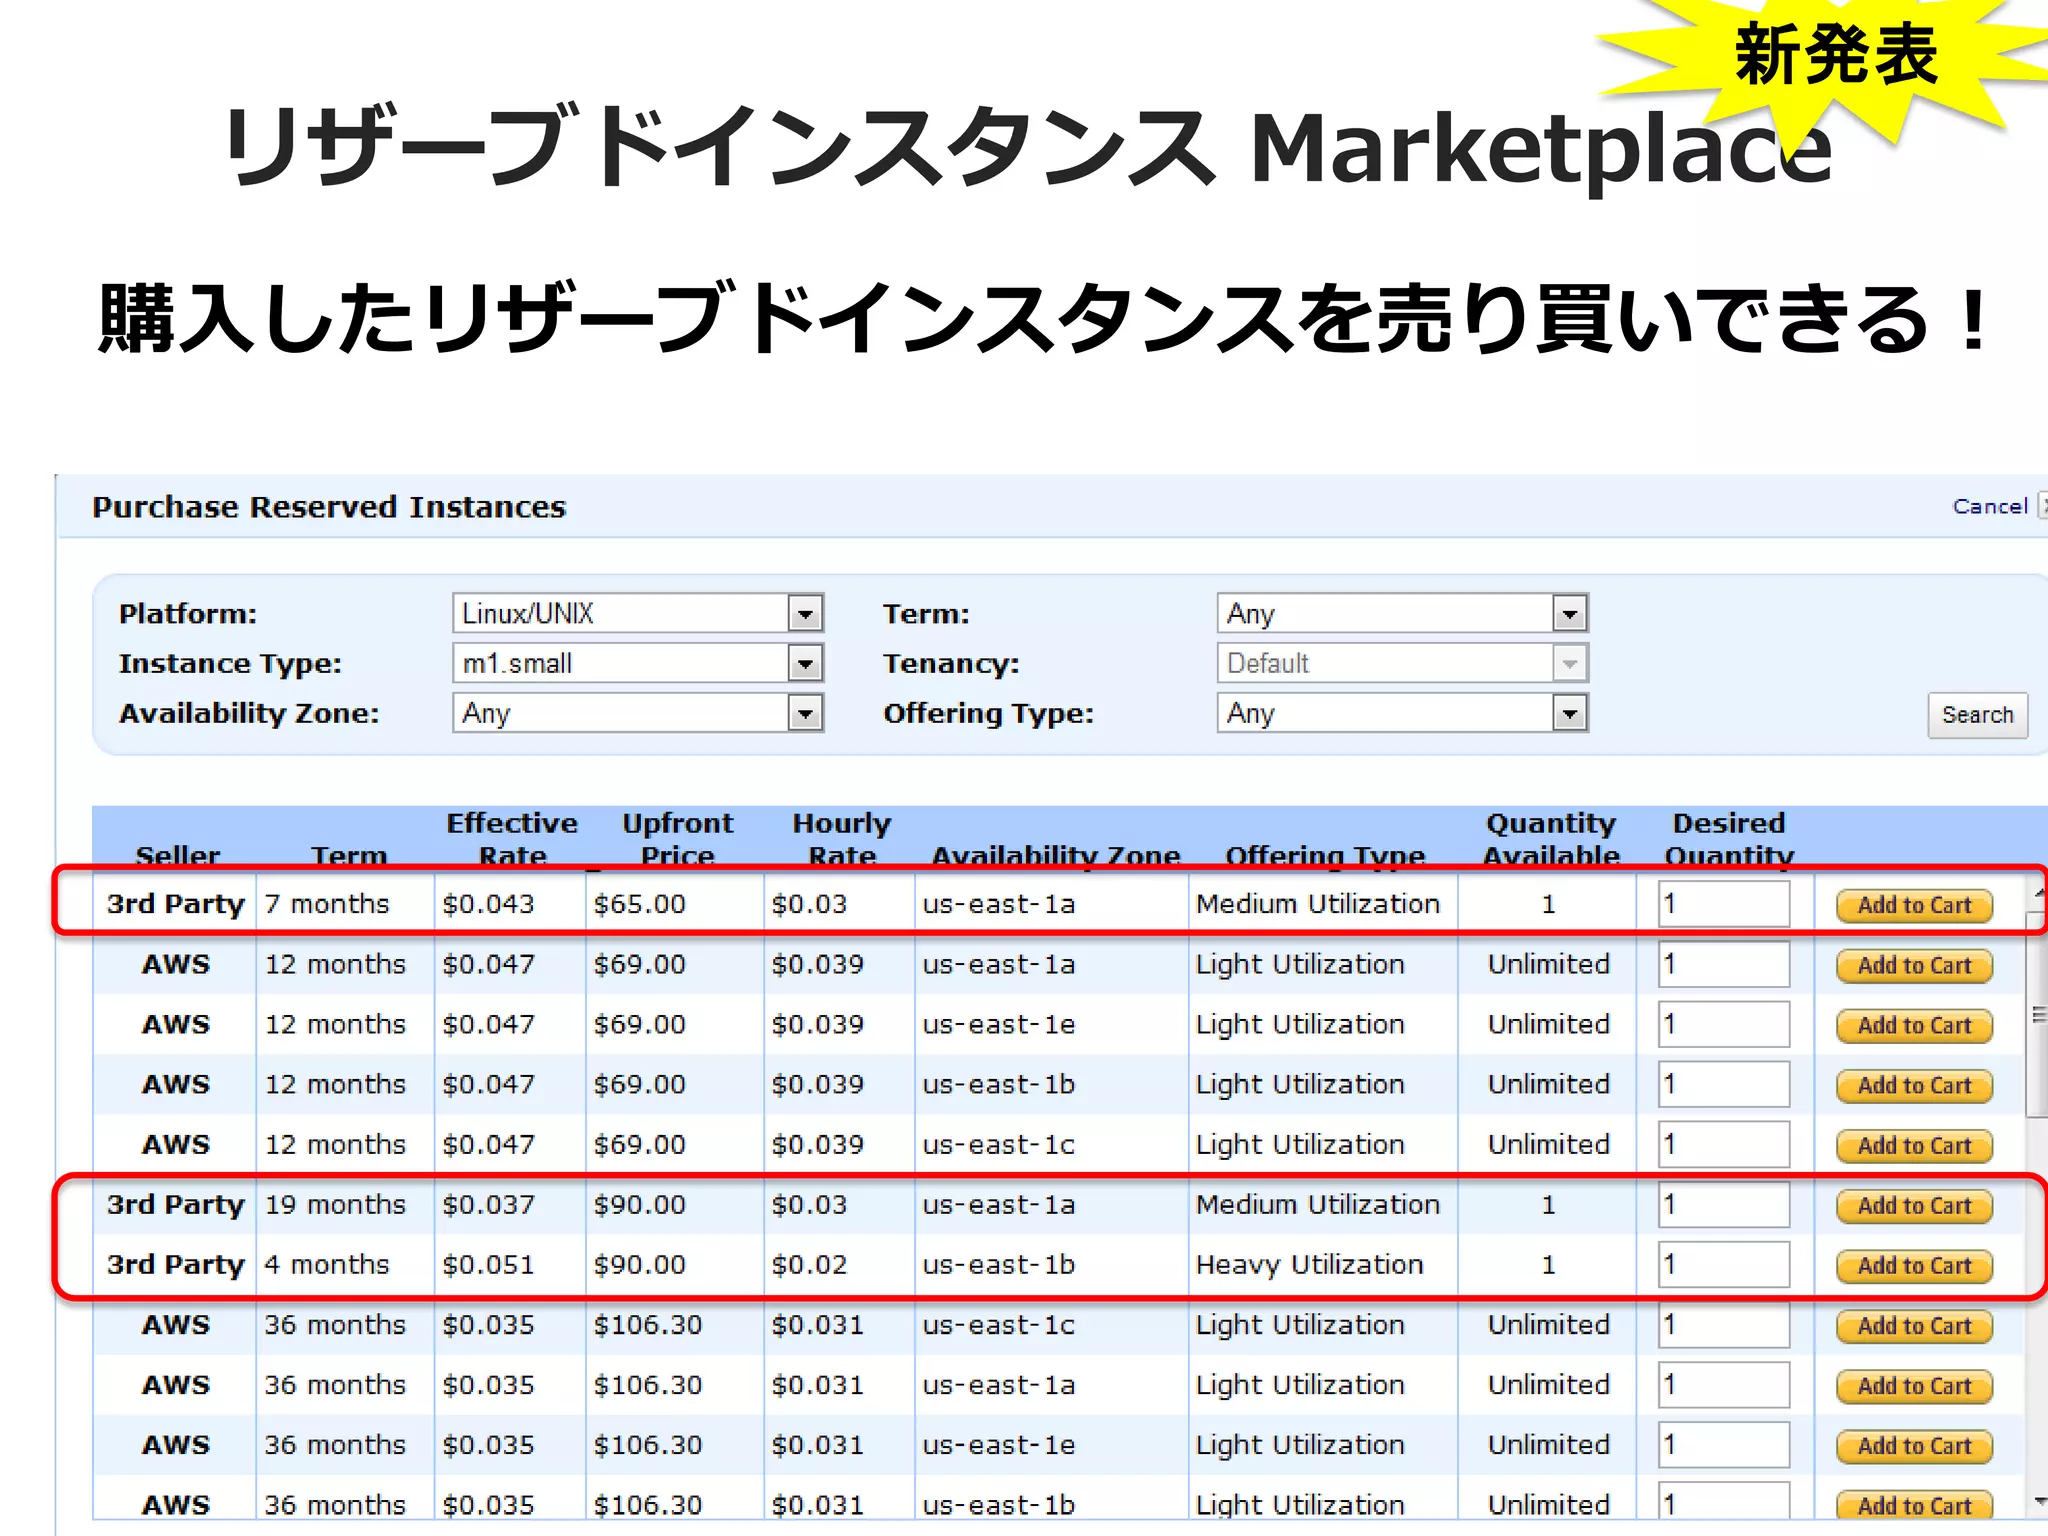Add the AWS 36 months us-east-1c offer to cart
The image size is (2048, 1536).
point(1914,1326)
